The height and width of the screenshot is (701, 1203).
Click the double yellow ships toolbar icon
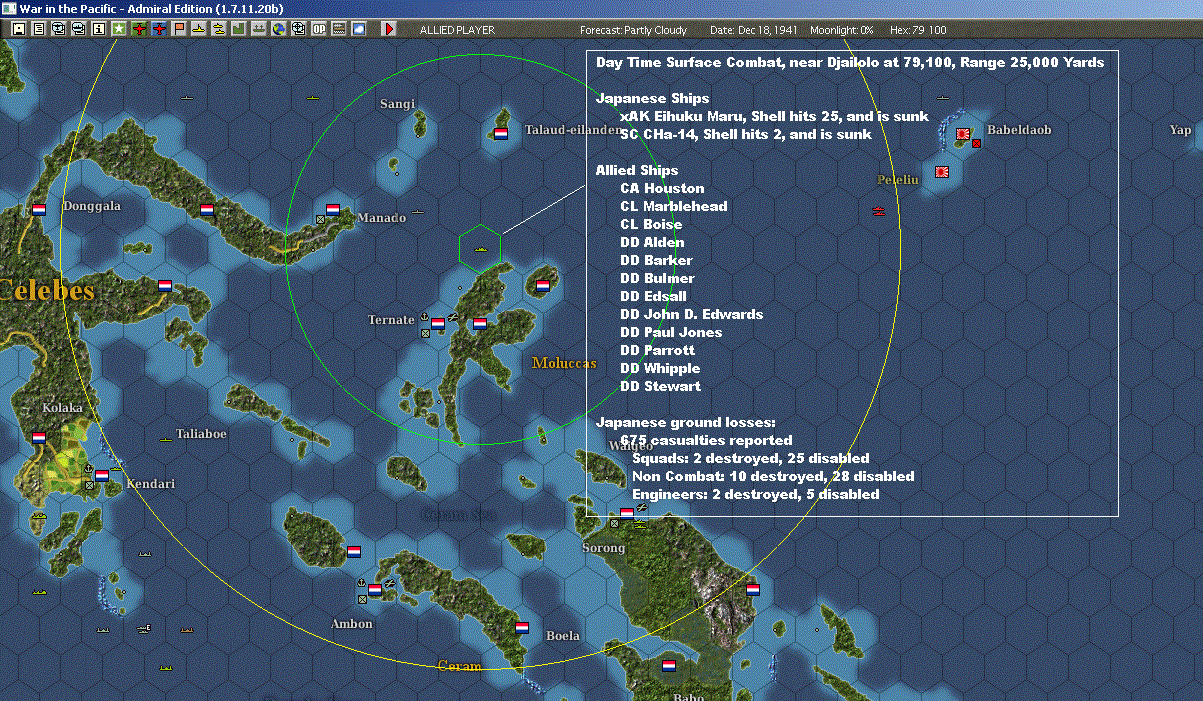[219, 29]
